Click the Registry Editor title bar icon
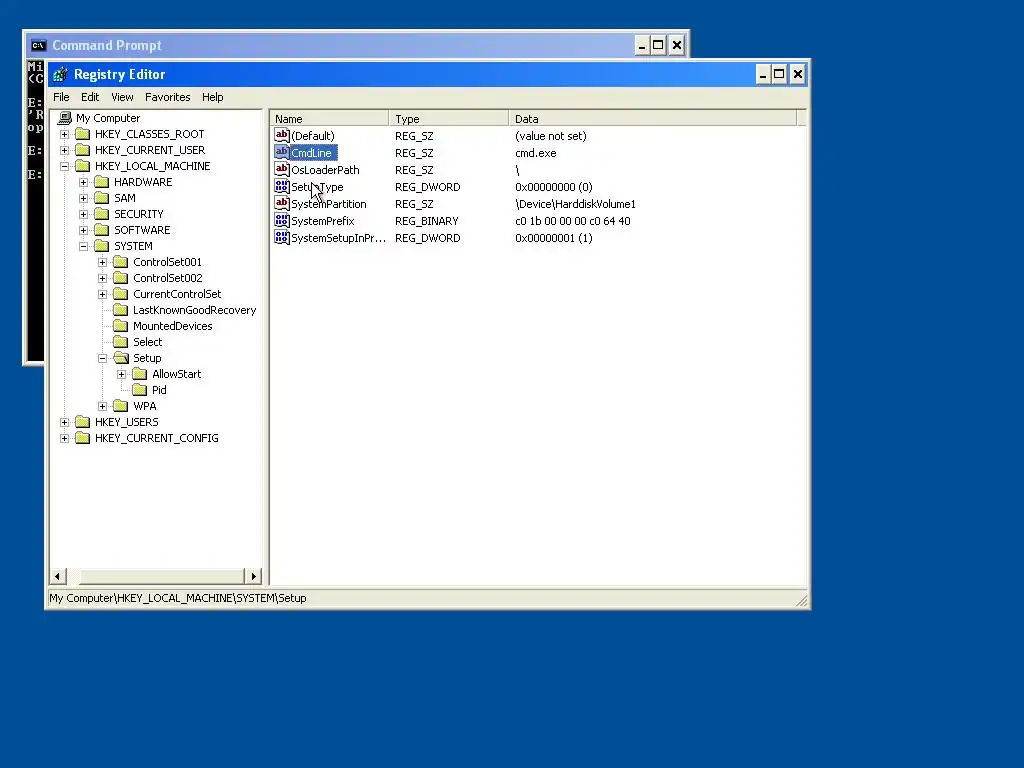The image size is (1024, 768). pos(60,74)
